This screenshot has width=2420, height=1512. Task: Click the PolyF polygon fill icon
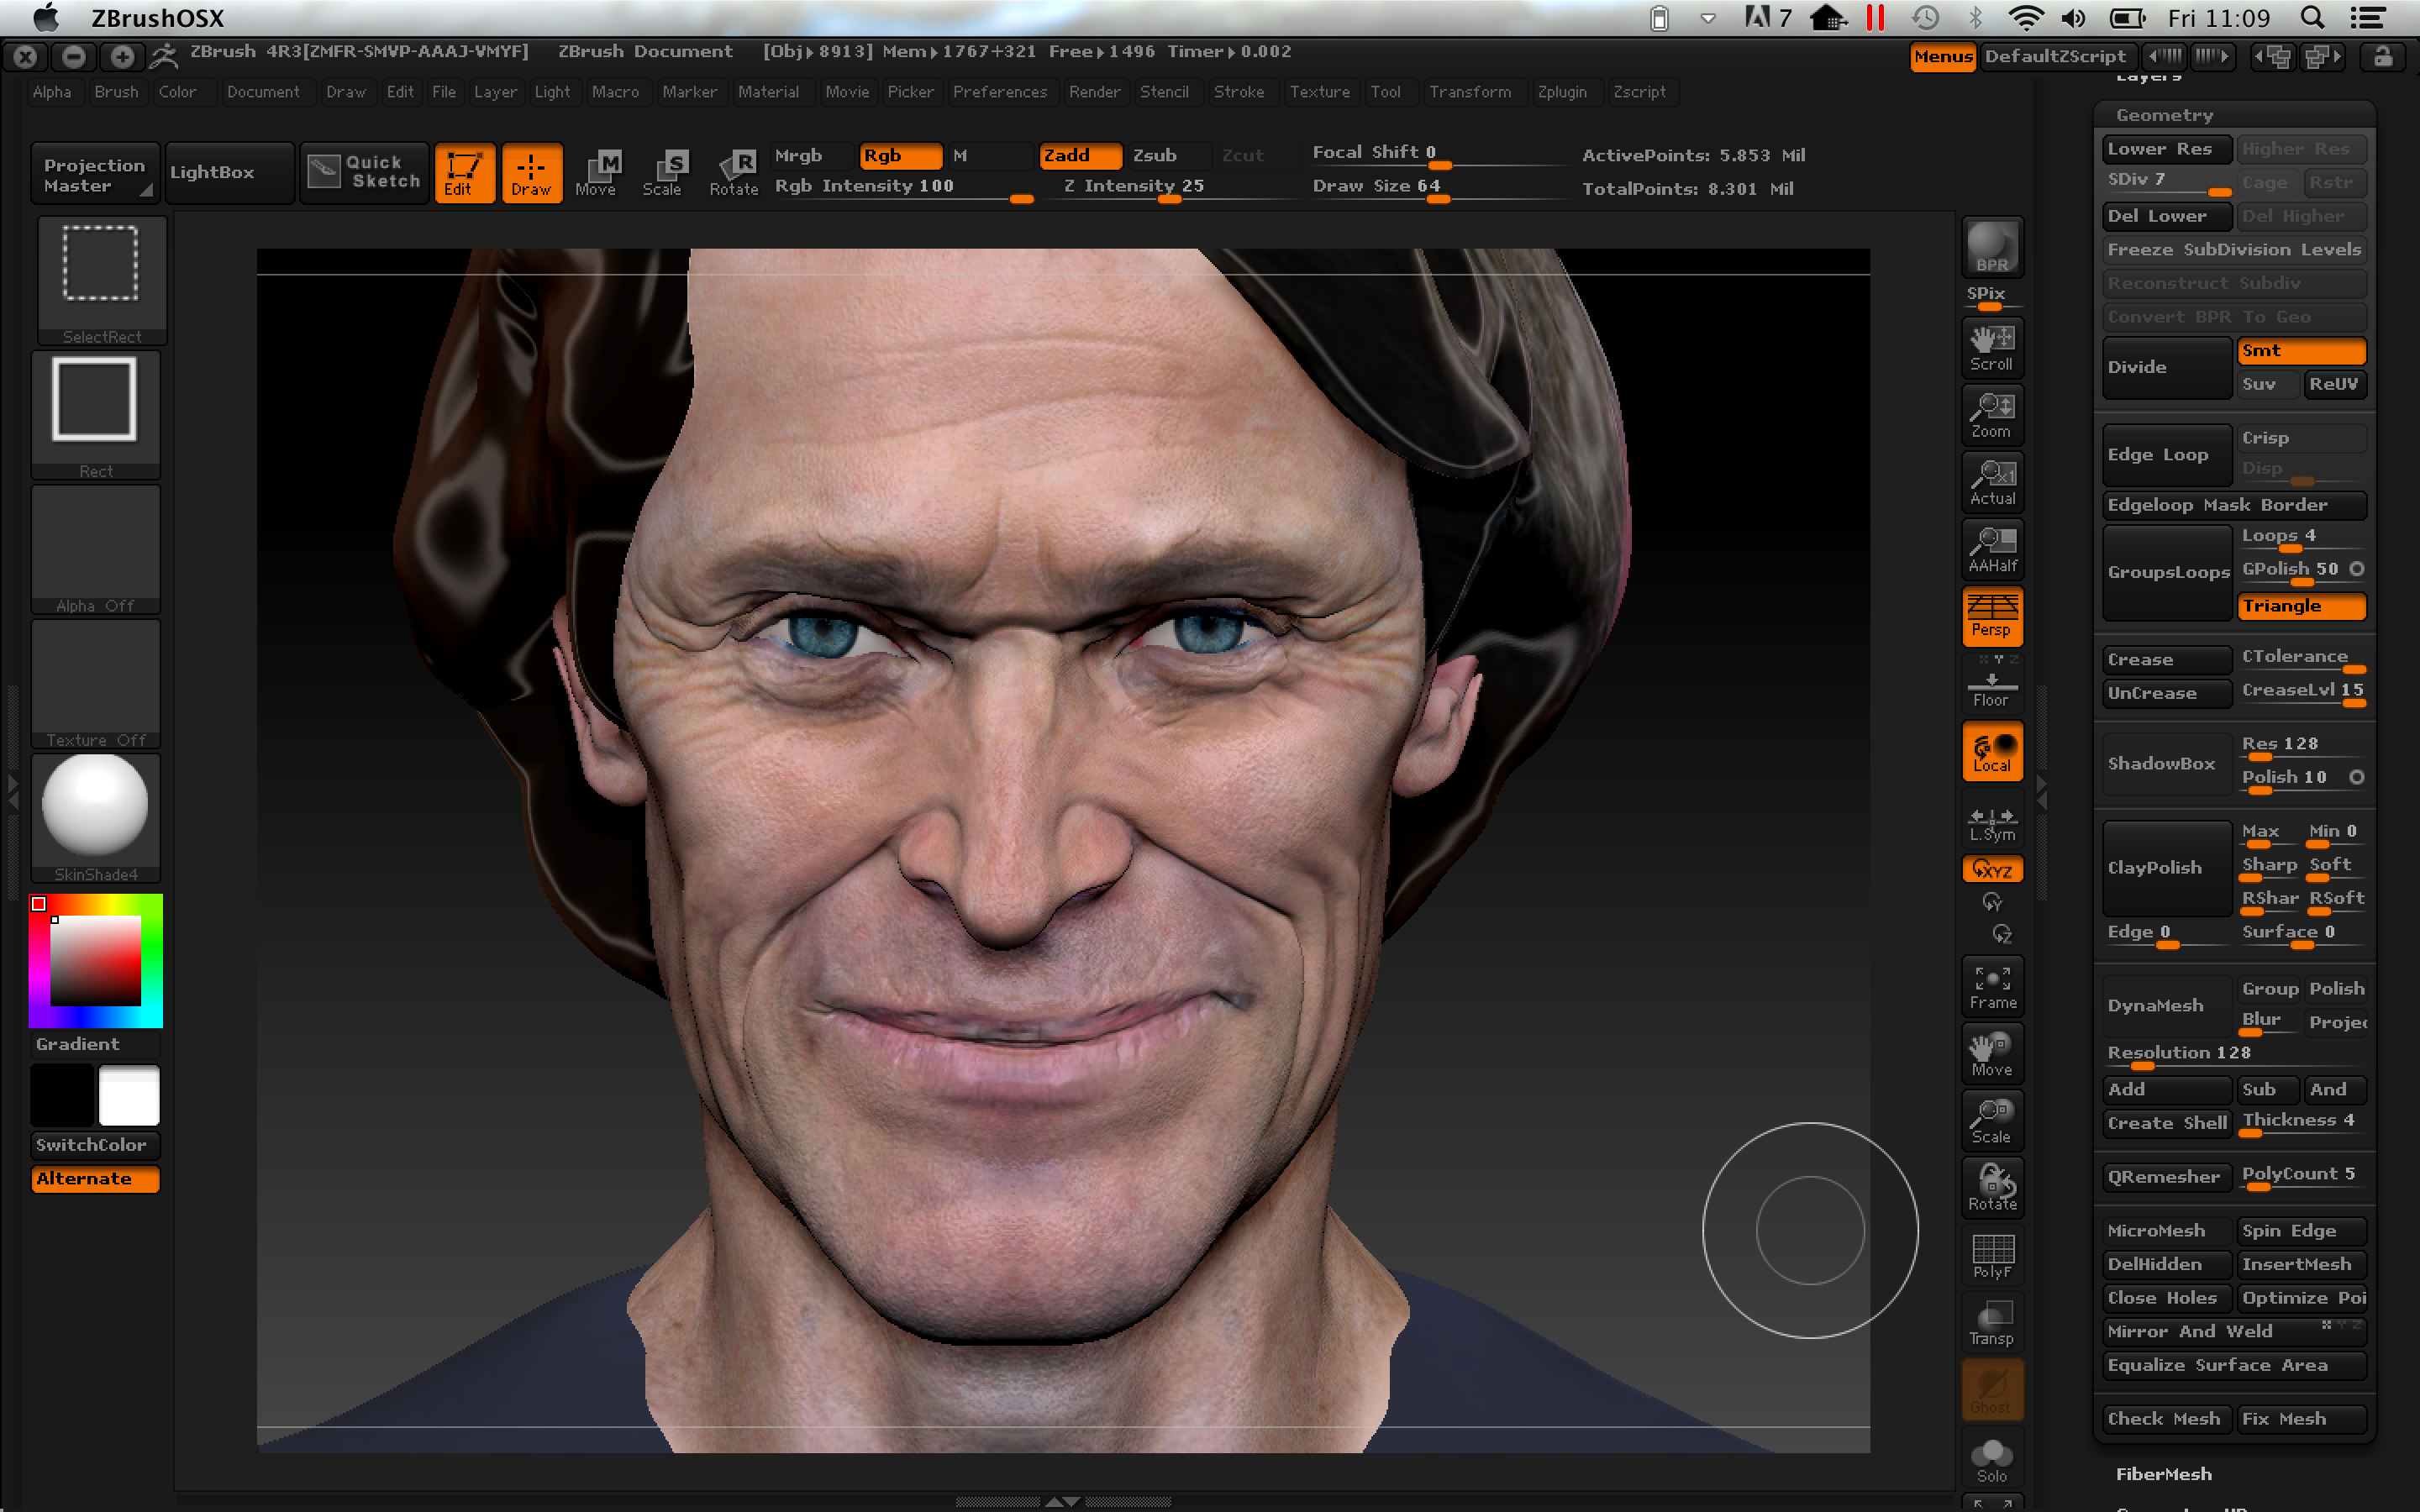pos(1991,1254)
